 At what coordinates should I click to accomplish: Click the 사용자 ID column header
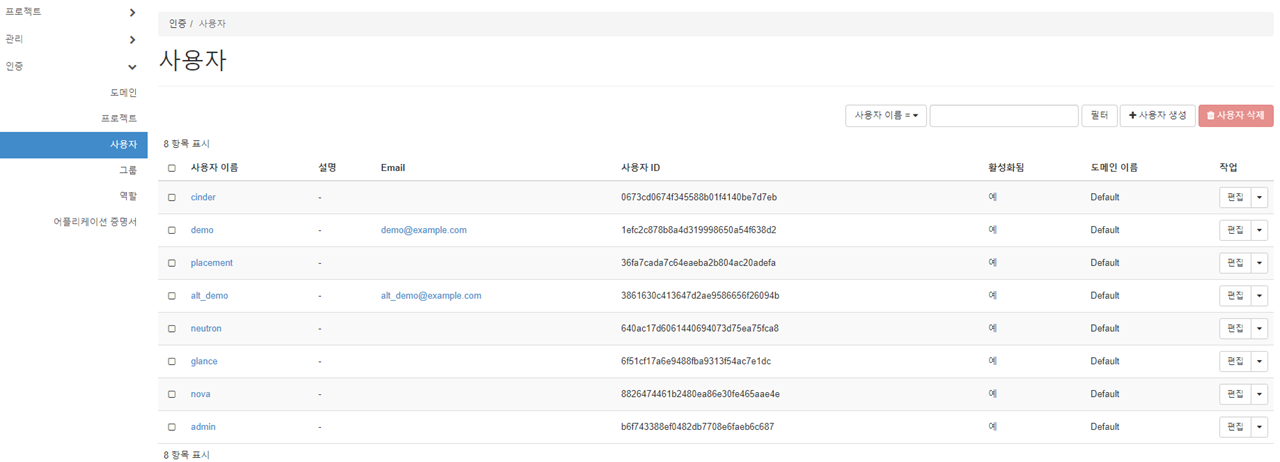[641, 167]
